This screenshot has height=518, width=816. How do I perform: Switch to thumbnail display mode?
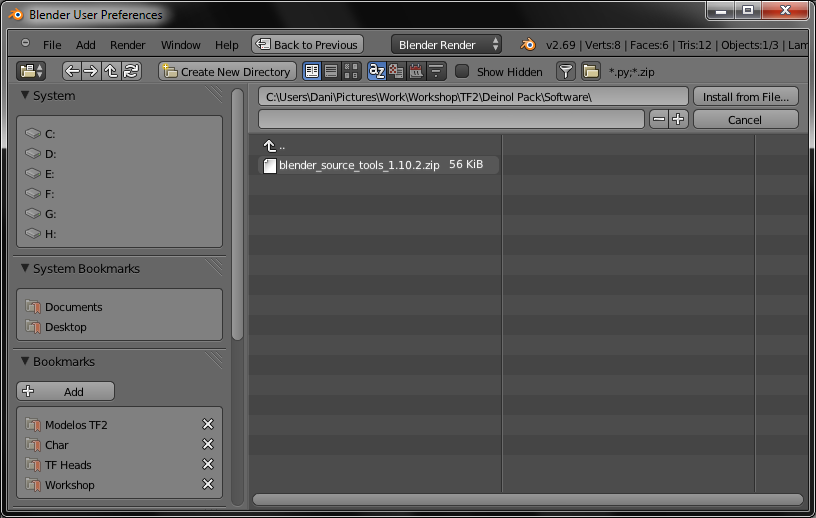351,71
